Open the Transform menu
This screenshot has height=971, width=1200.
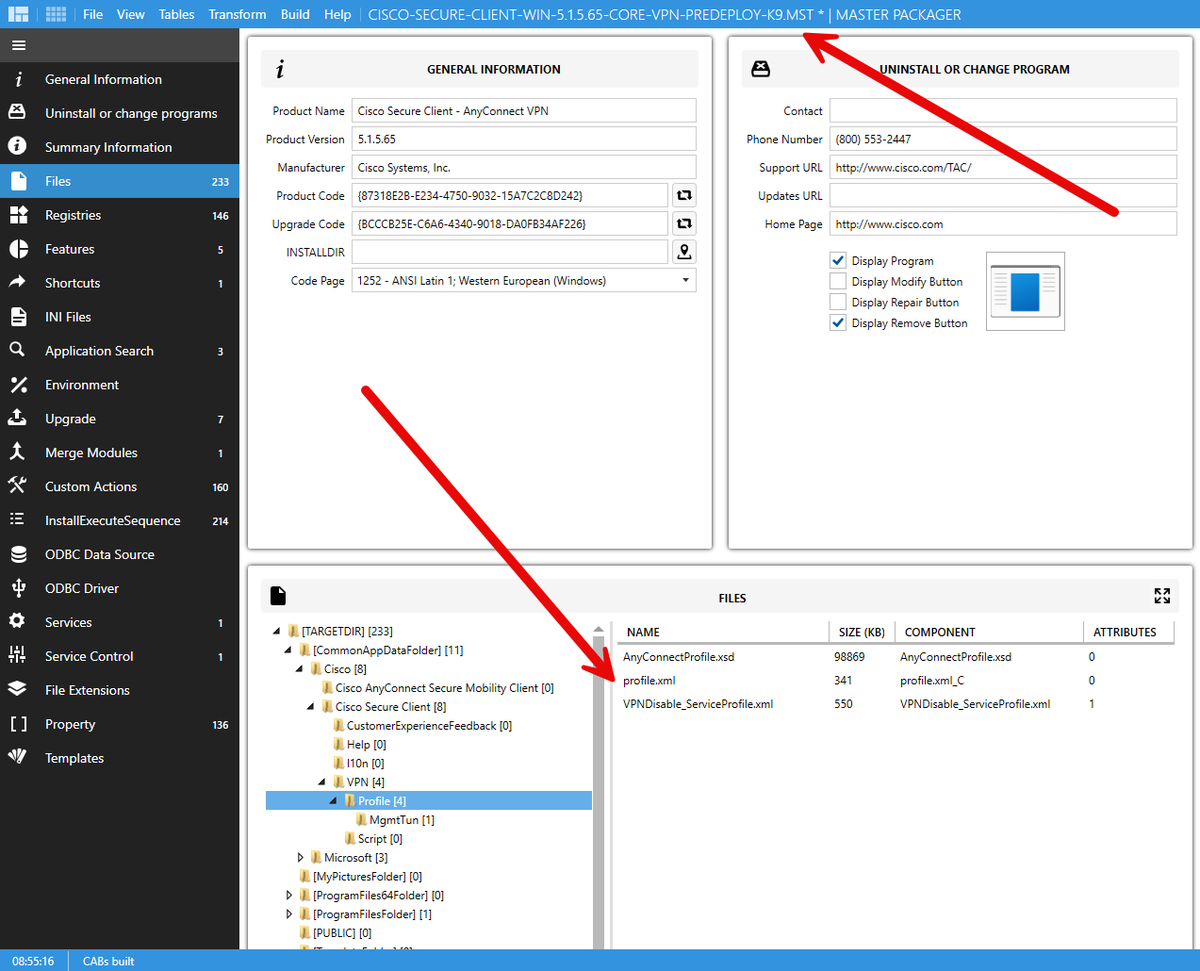[237, 14]
